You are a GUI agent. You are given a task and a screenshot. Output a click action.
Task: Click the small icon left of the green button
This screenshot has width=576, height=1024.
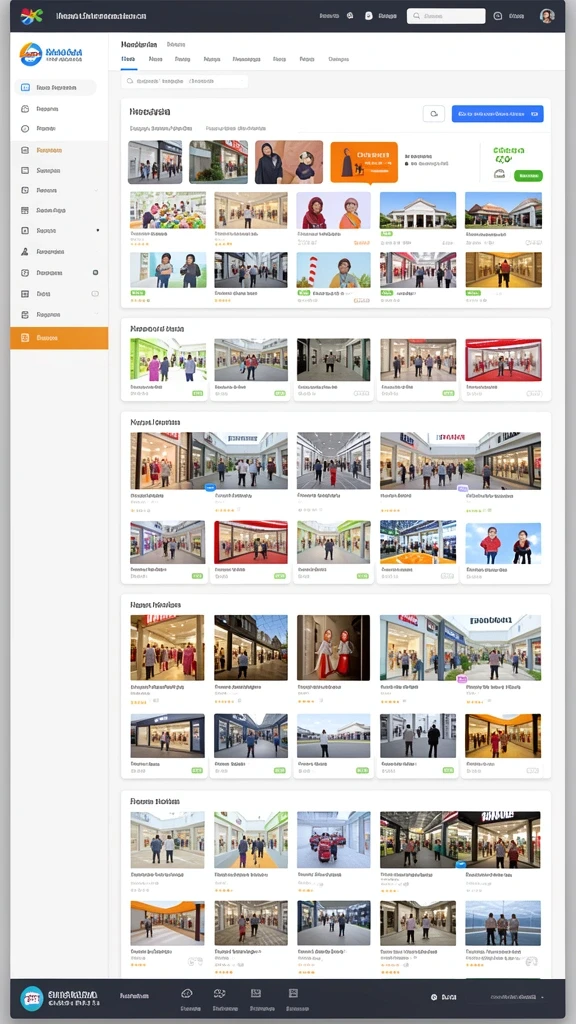(x=500, y=174)
